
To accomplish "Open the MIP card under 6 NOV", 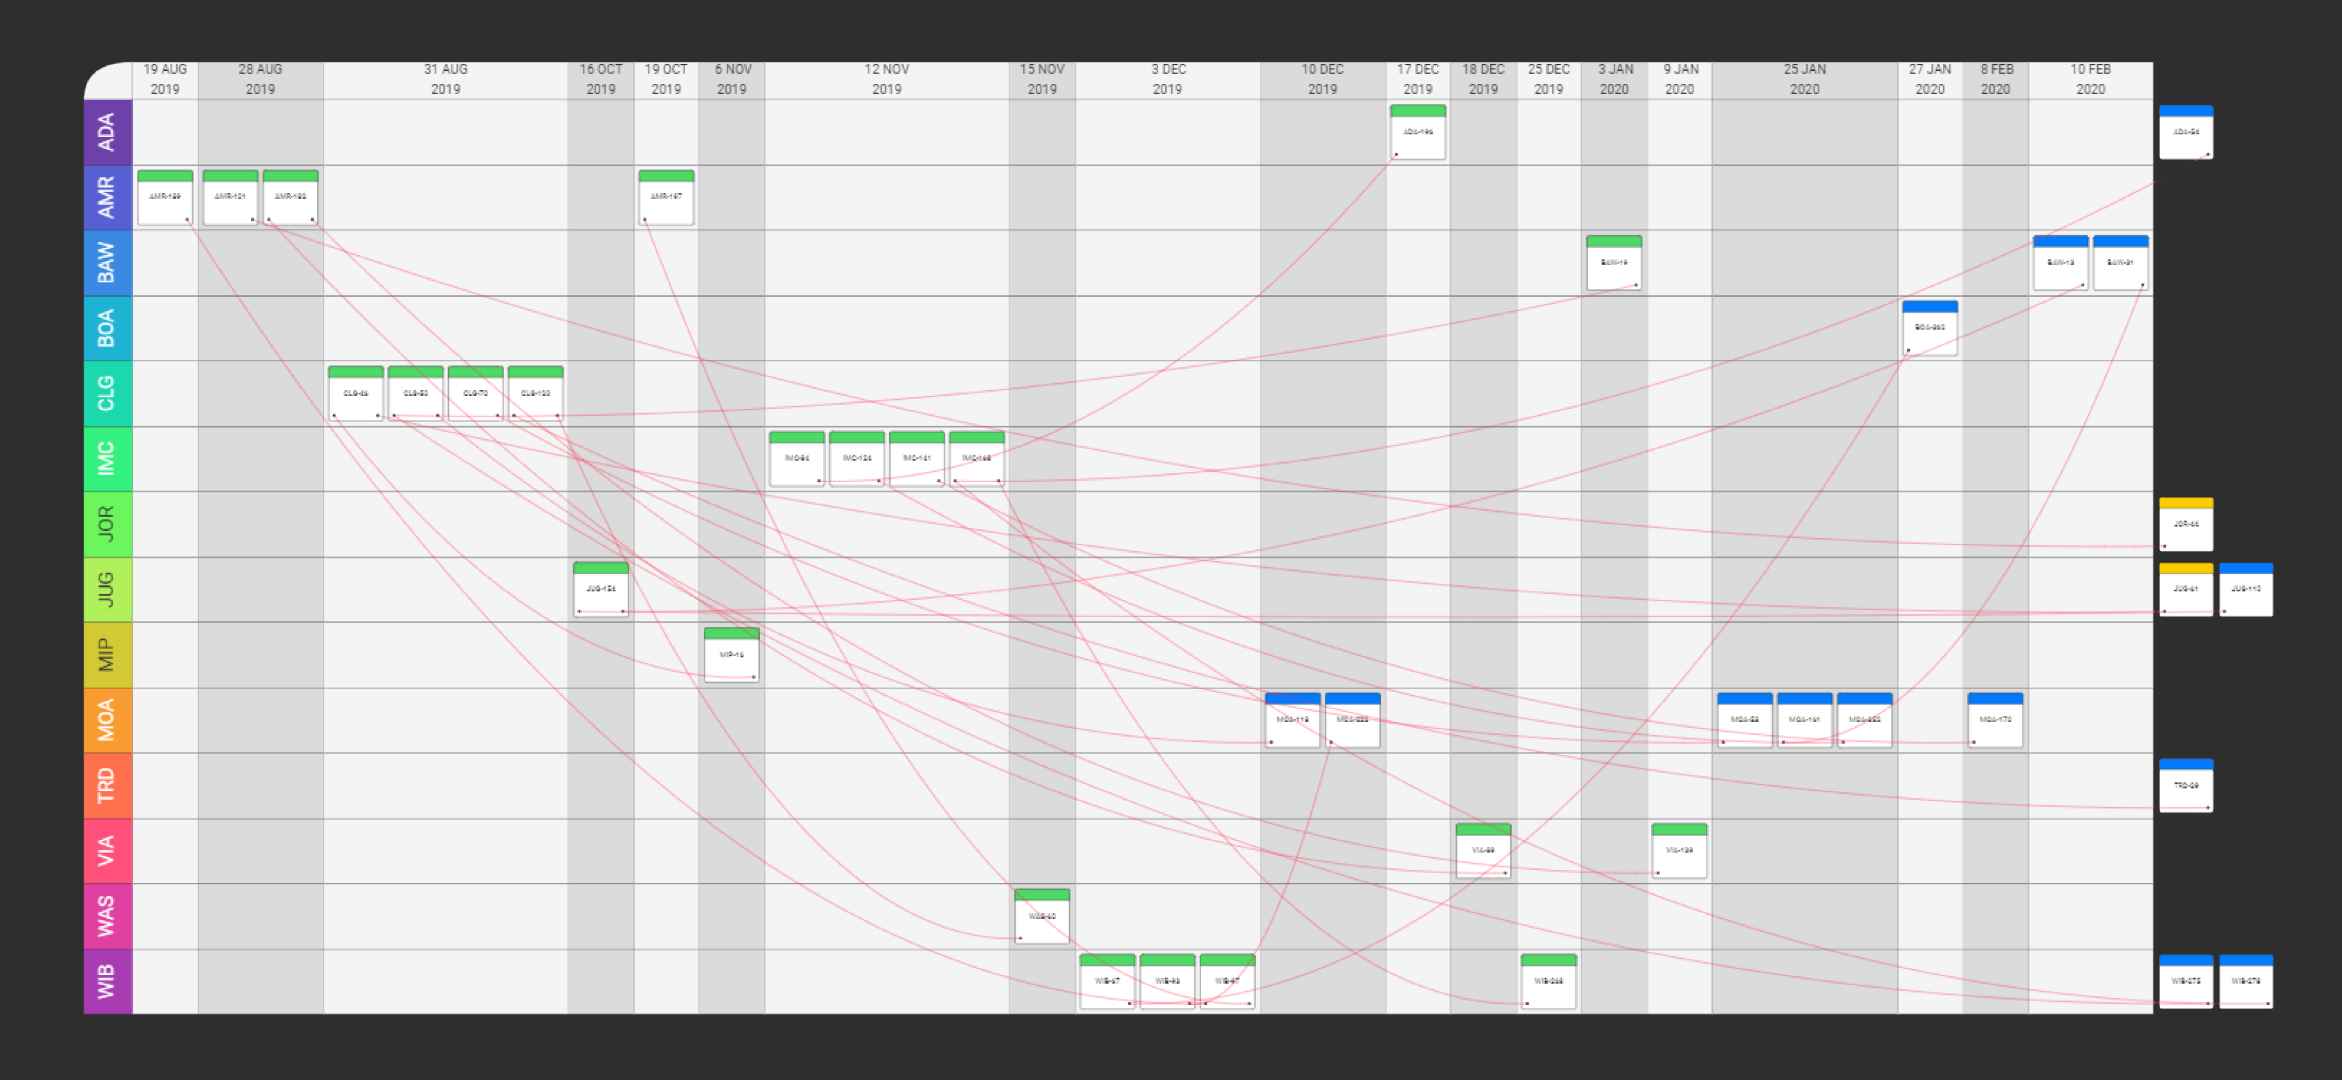I will pos(732,655).
